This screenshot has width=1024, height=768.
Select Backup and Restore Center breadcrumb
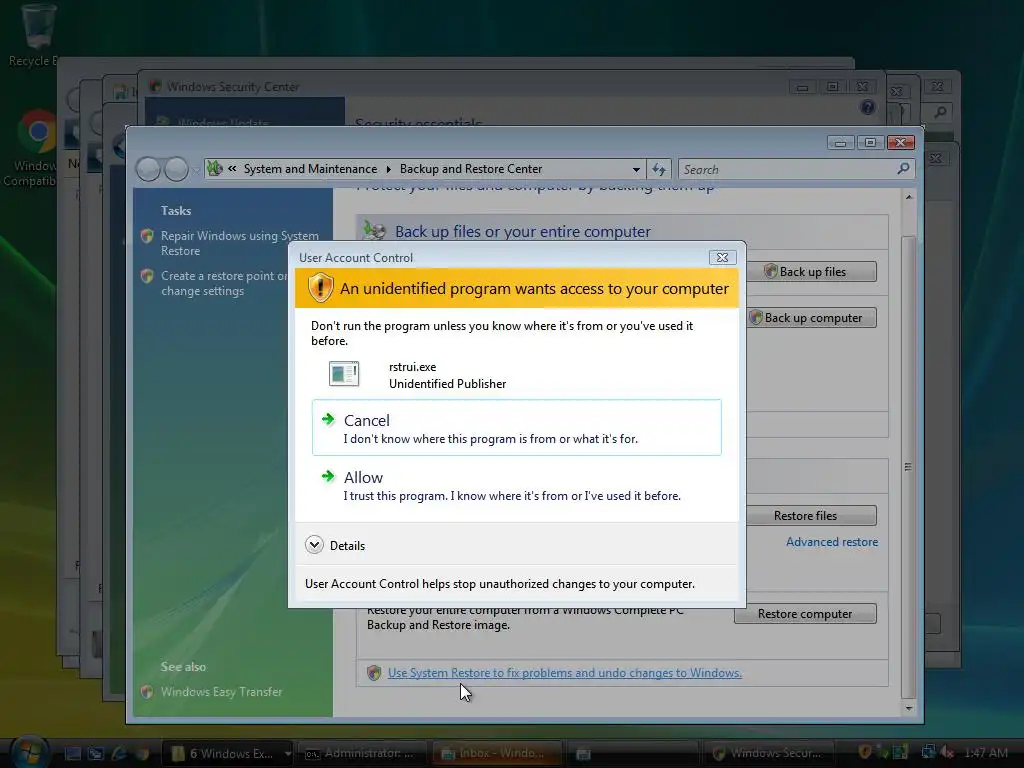[x=471, y=169]
